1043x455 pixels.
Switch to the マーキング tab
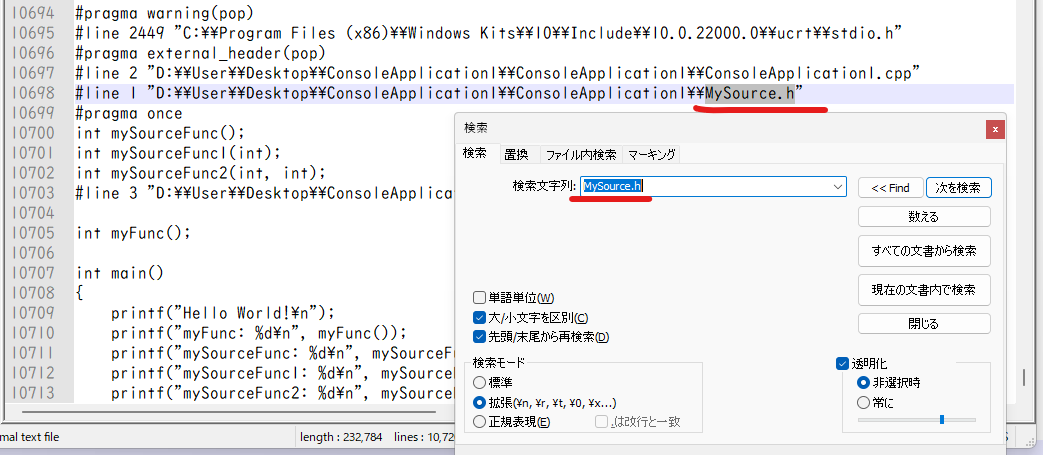coord(651,154)
